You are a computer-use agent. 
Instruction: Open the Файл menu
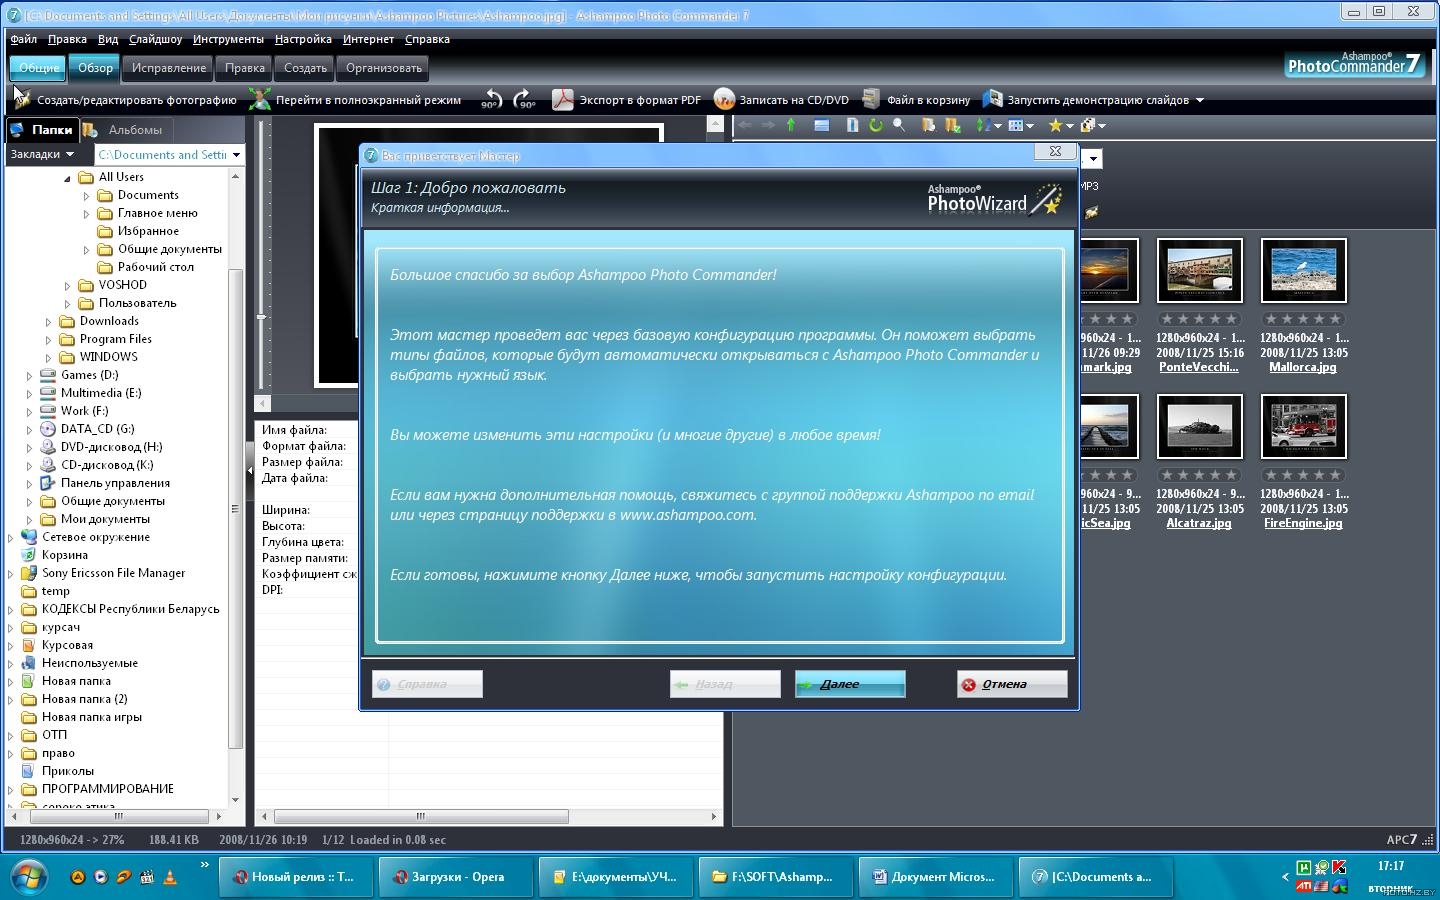[x=24, y=39]
